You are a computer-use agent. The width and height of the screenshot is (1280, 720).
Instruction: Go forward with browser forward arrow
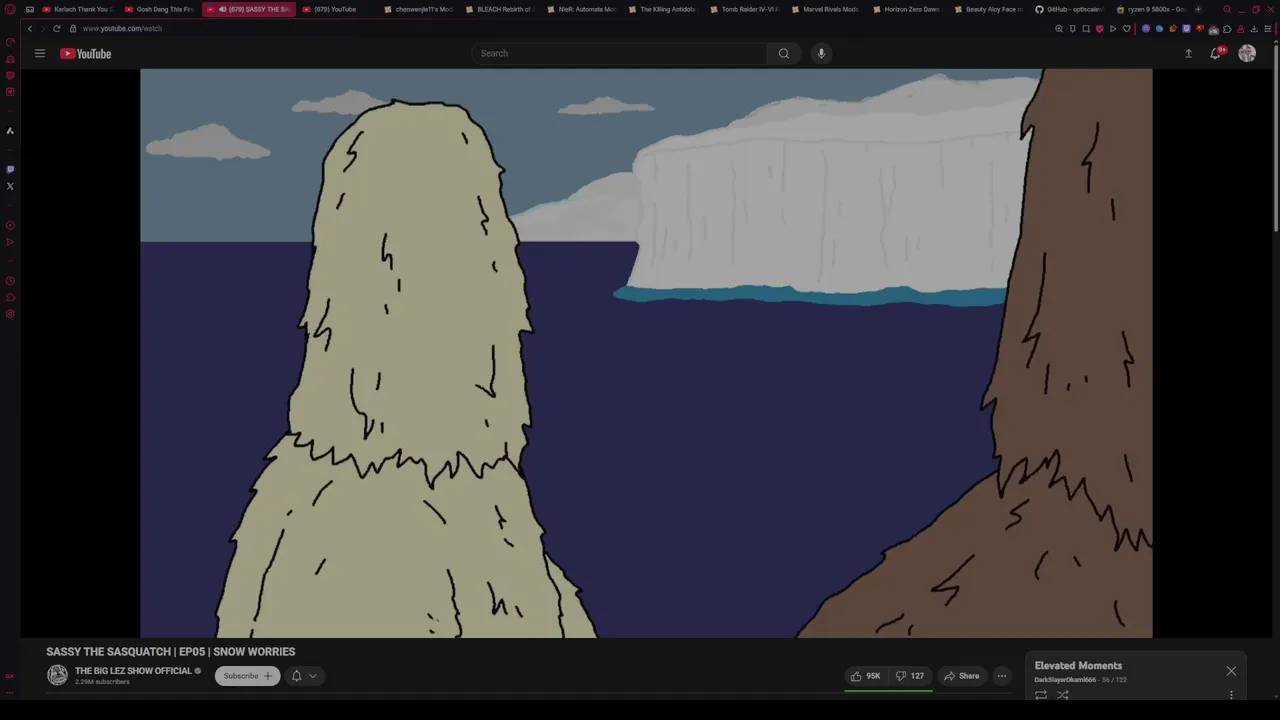click(42, 28)
